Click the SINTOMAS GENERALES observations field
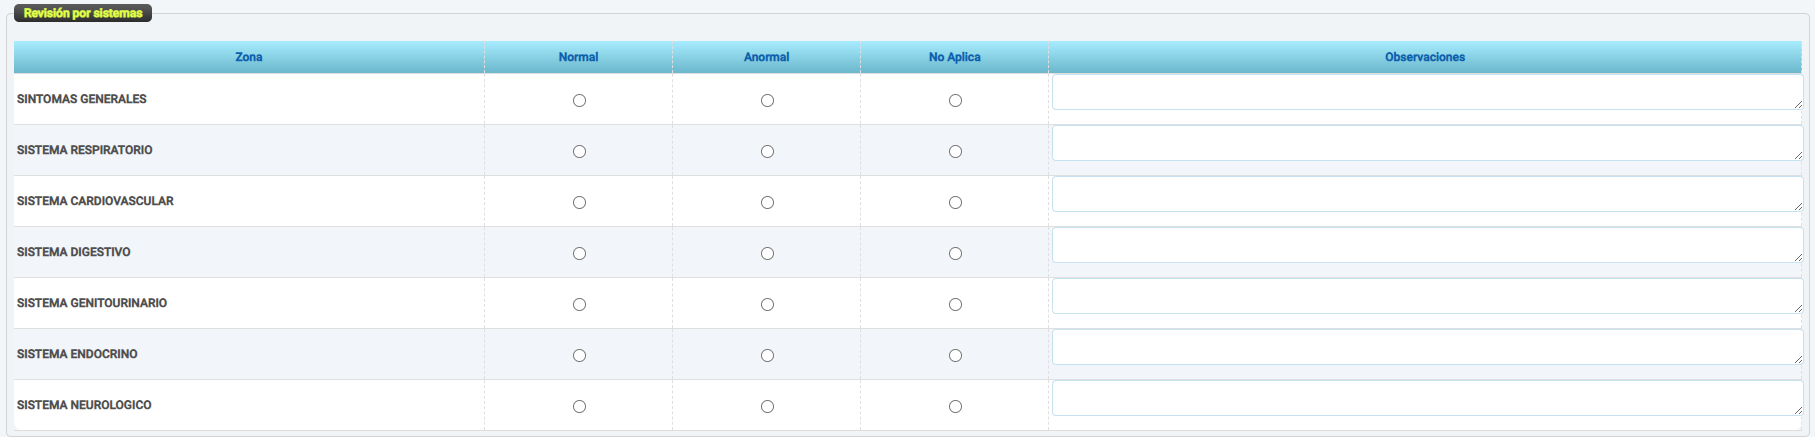 tap(1426, 93)
